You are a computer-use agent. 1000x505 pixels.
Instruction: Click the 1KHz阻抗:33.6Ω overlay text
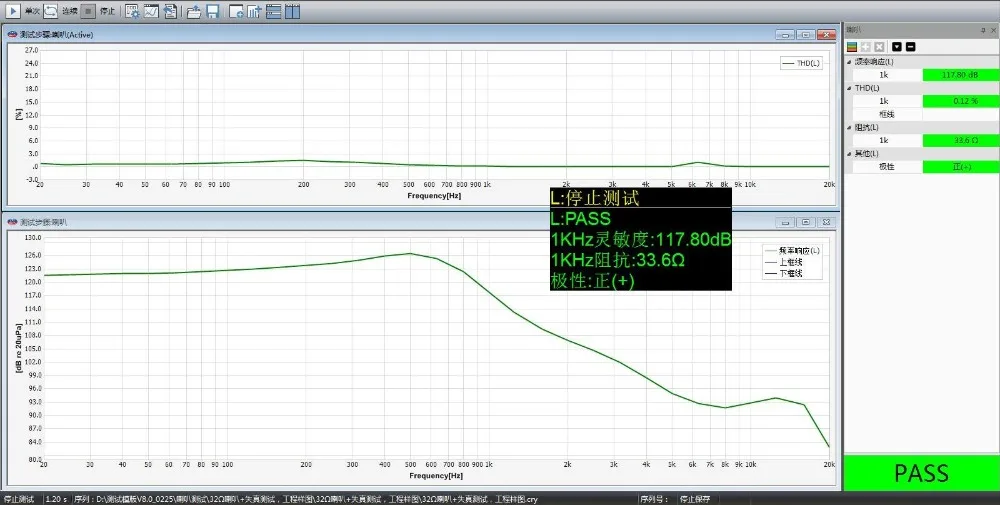pyautogui.click(x=618, y=260)
